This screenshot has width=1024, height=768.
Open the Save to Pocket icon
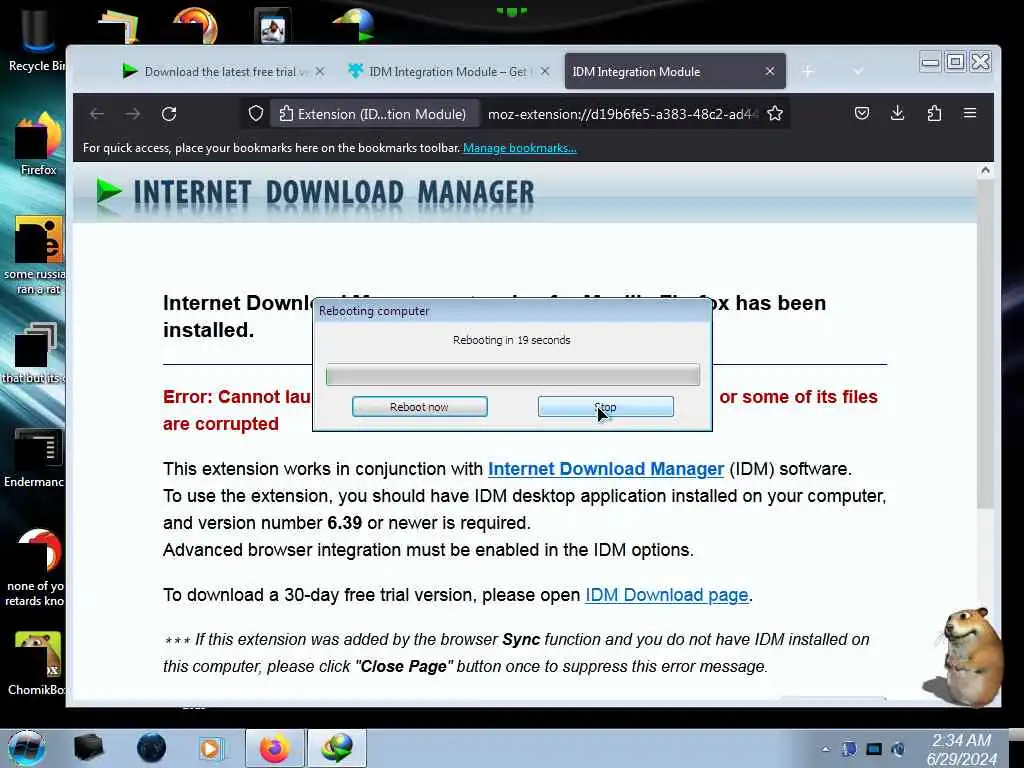click(862, 114)
